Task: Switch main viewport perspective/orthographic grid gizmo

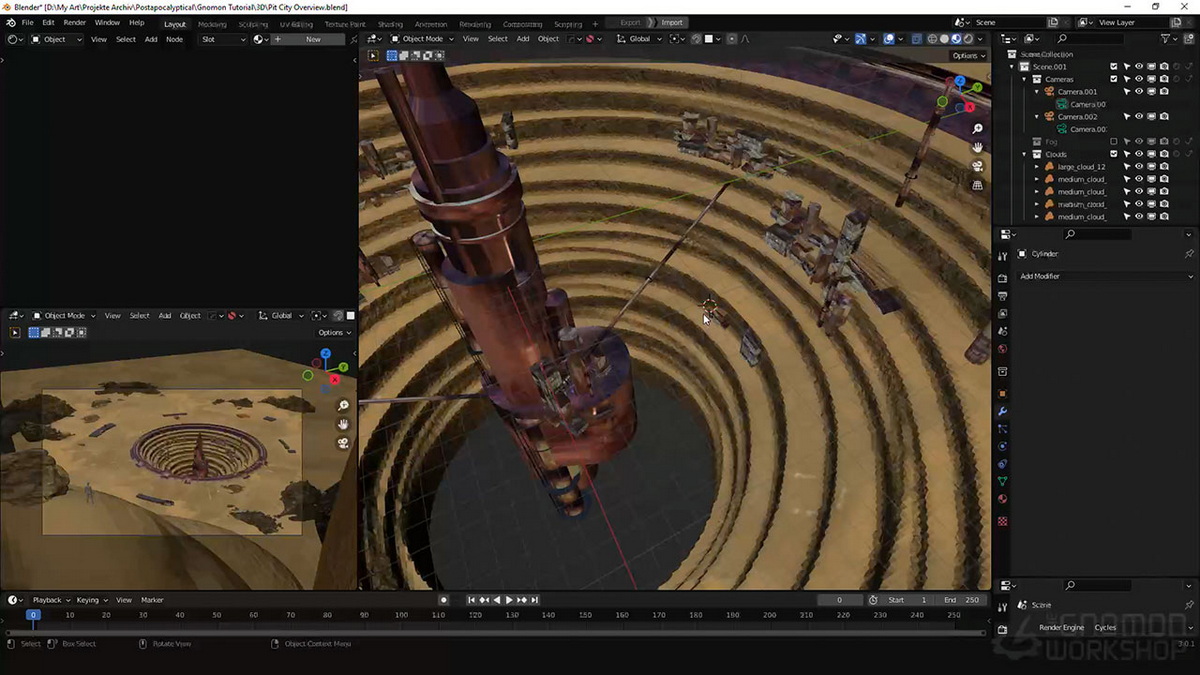Action: [977, 185]
